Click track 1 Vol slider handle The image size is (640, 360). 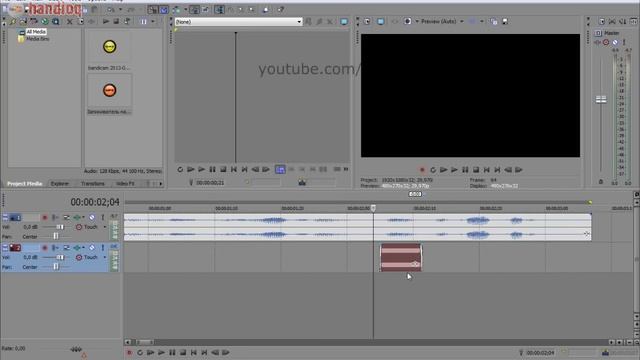(60, 227)
